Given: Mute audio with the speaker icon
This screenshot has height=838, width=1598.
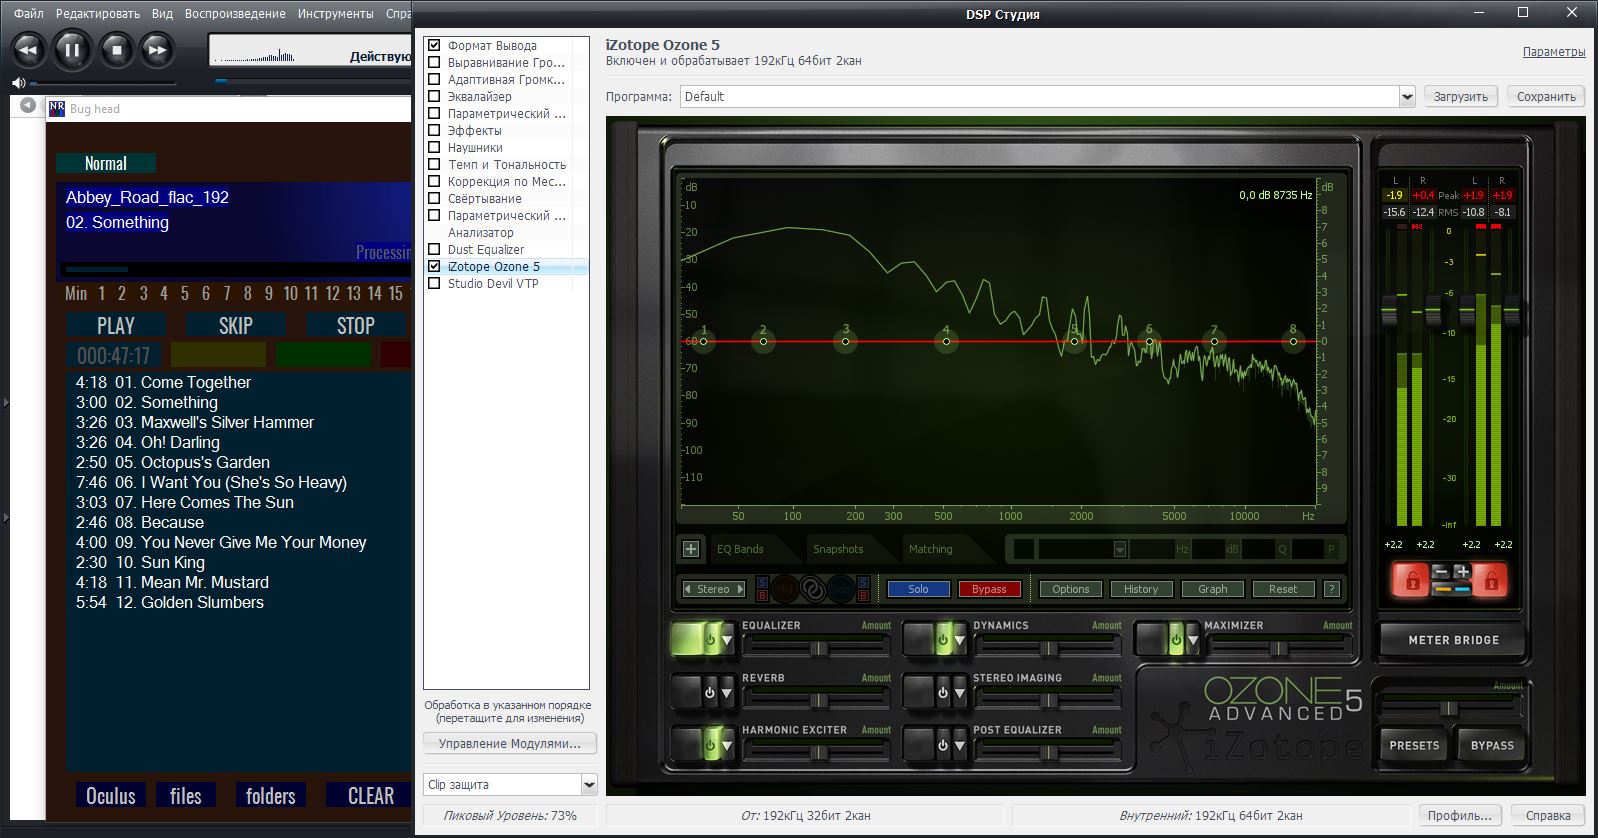Looking at the screenshot, I should click(x=18, y=83).
